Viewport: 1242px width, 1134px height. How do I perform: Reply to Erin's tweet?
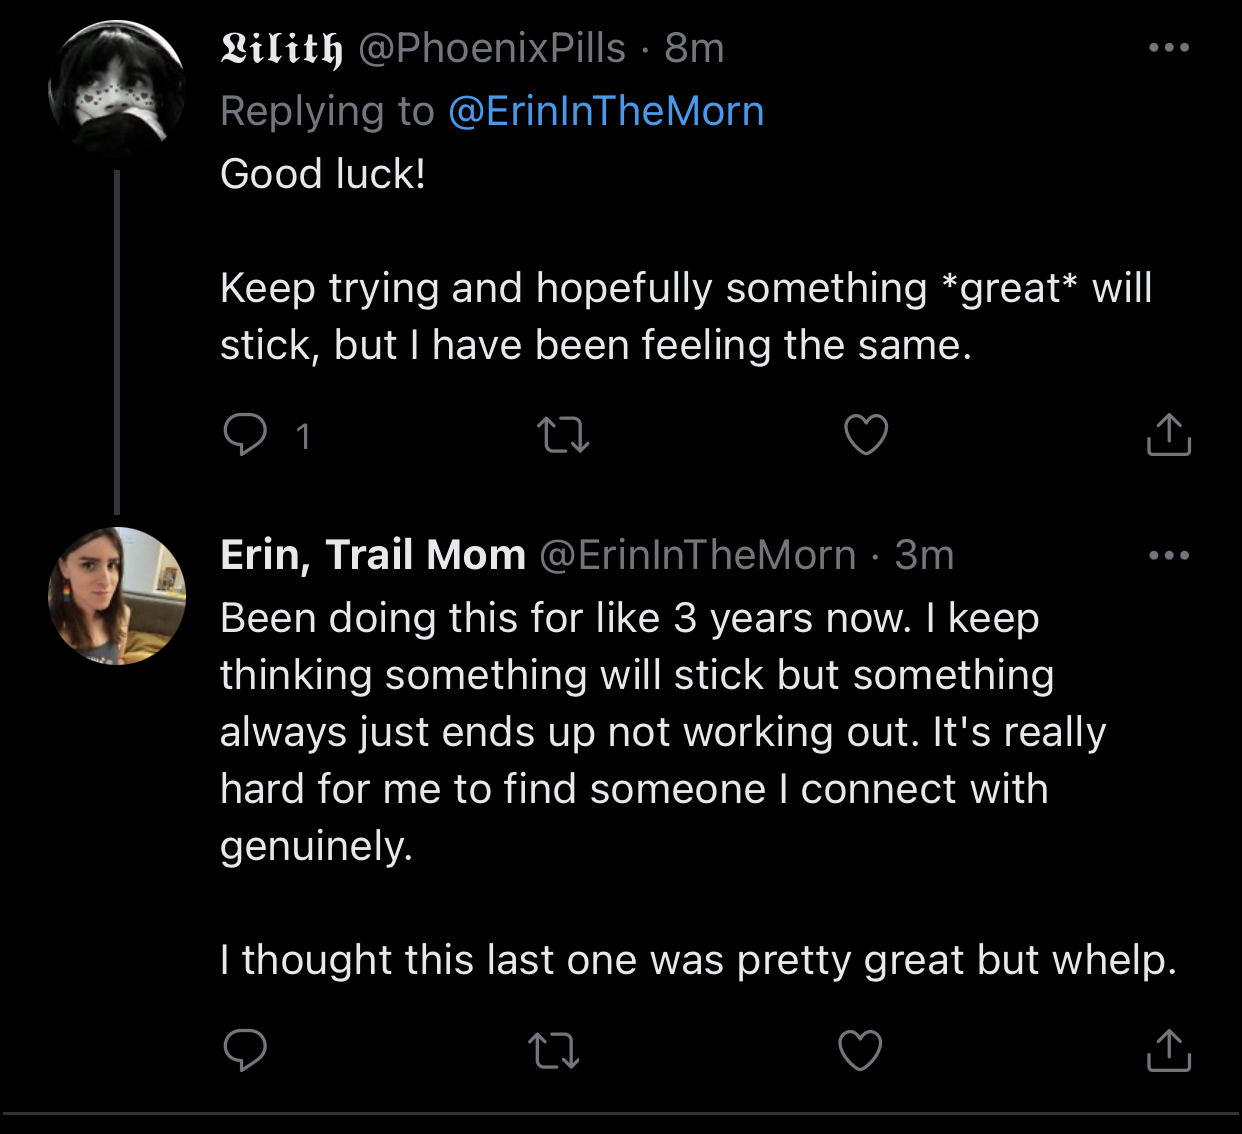coord(245,1050)
